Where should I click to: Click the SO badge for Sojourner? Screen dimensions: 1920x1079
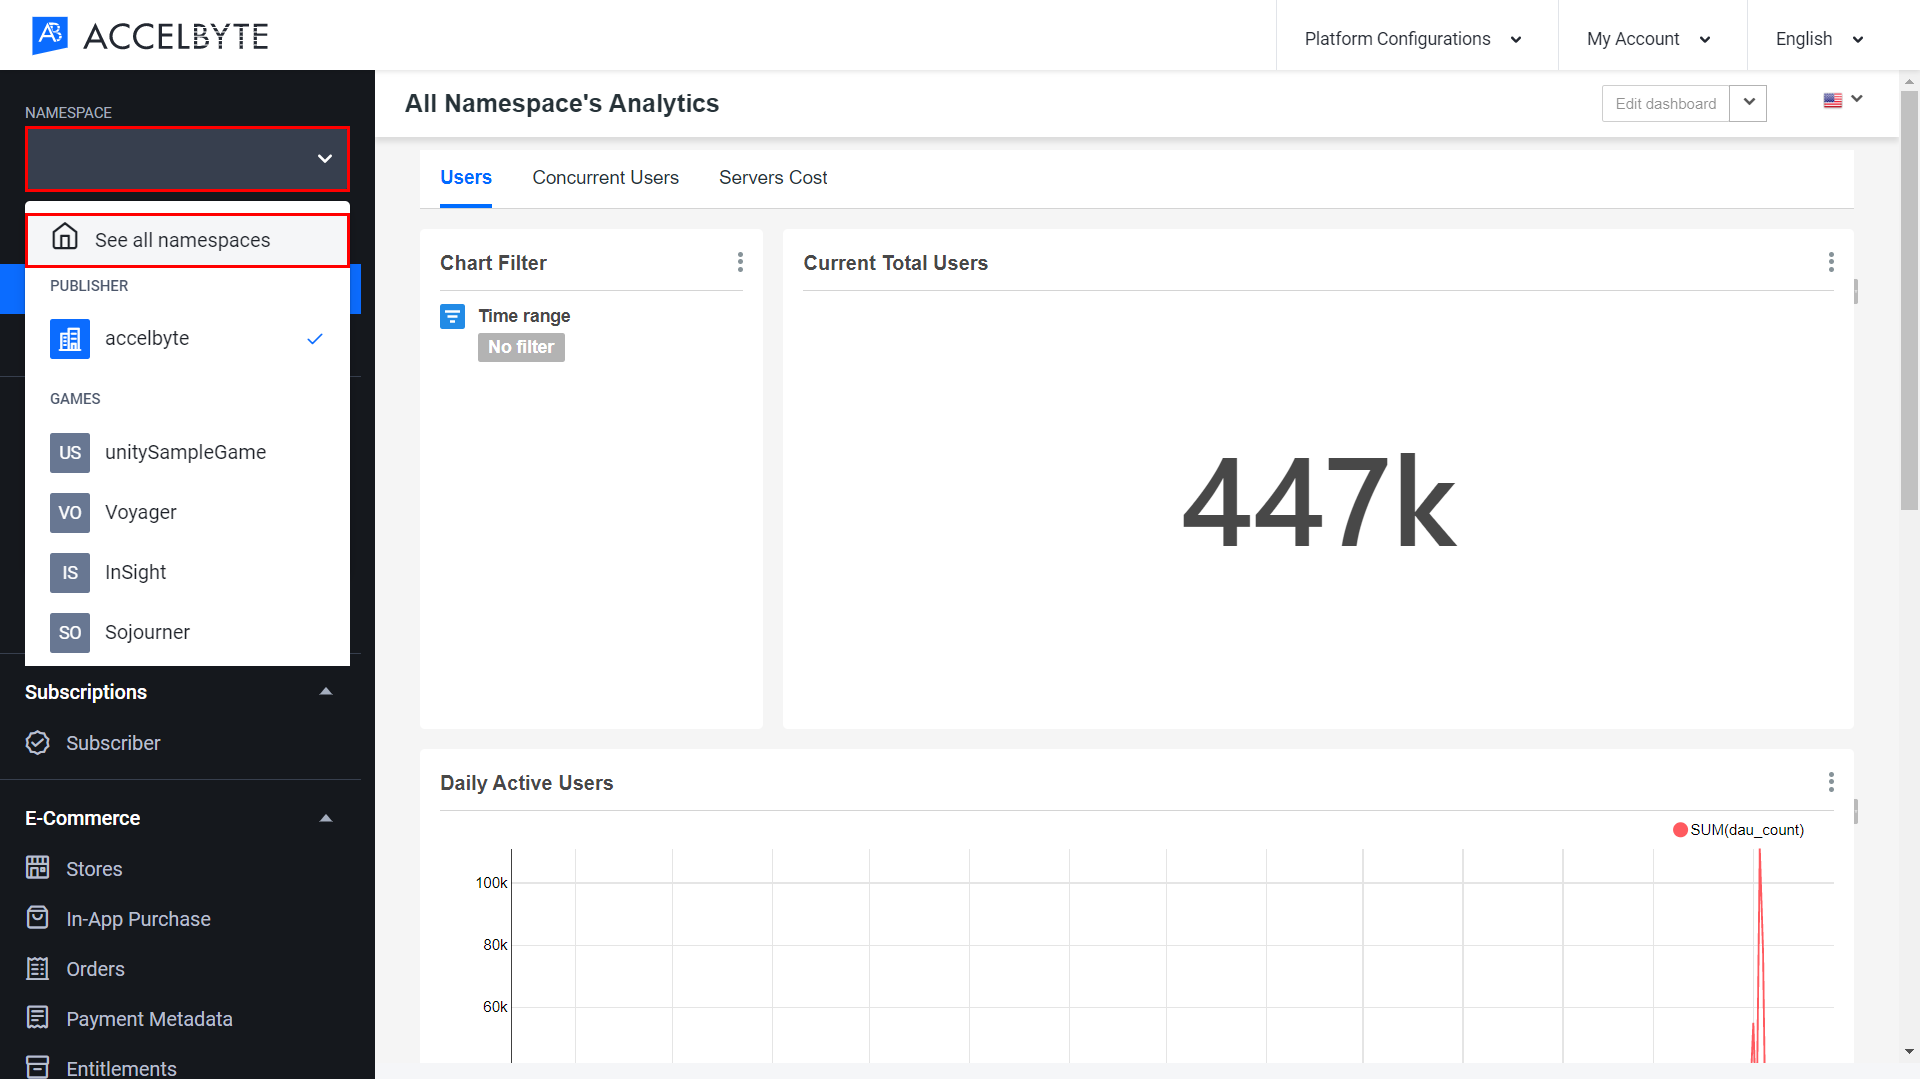tap(70, 633)
